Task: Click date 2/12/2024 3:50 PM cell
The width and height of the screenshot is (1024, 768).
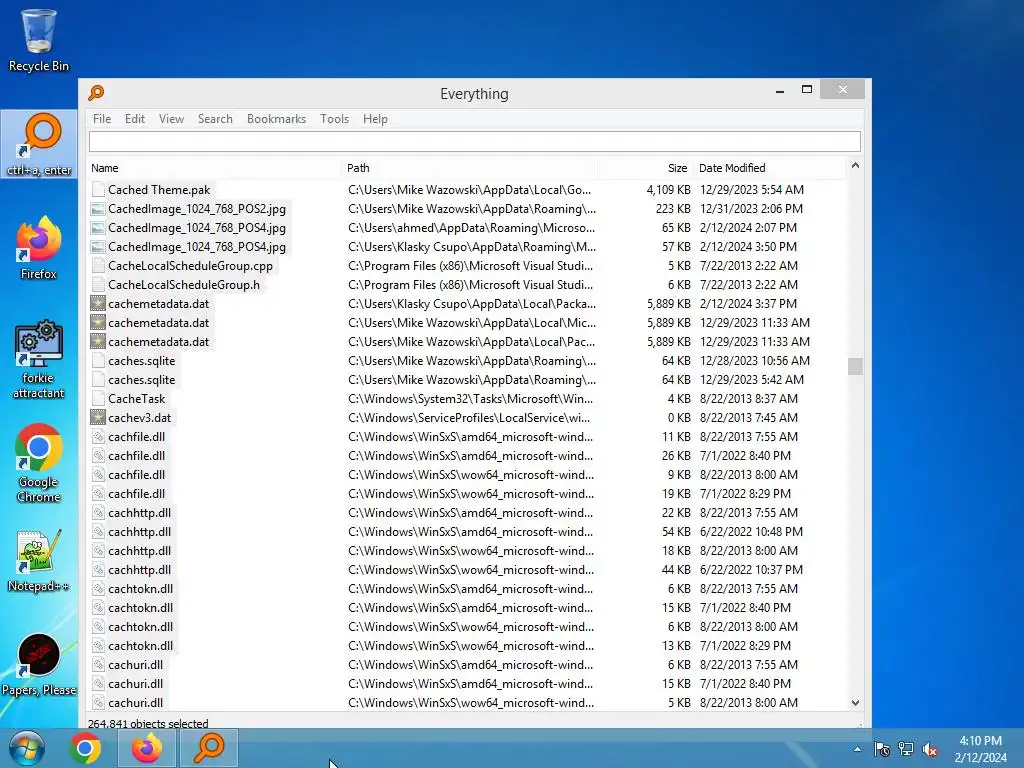Action: 748,247
